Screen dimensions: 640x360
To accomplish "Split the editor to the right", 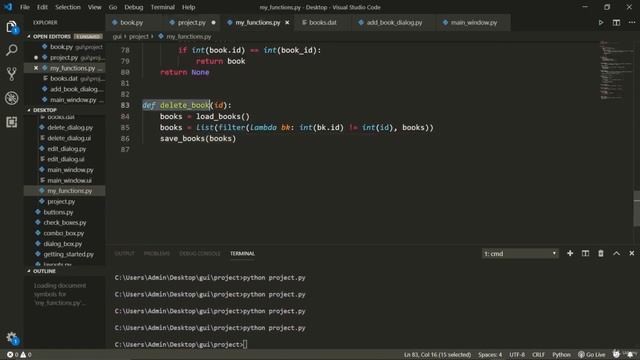I will pos(616,22).
